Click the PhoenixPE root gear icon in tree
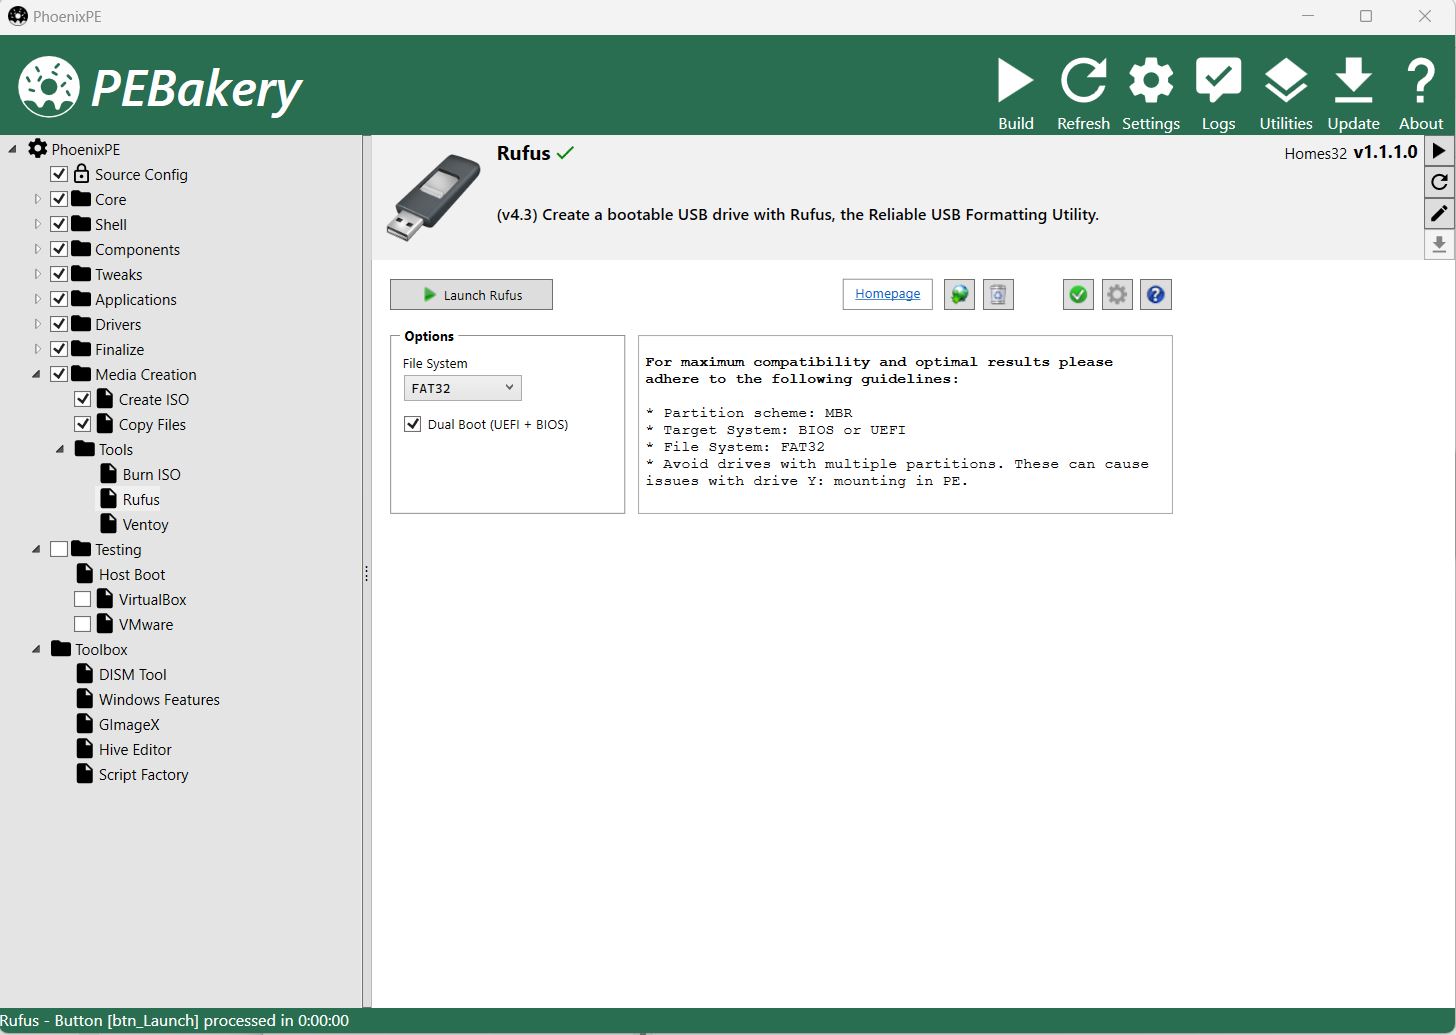 tap(37, 149)
